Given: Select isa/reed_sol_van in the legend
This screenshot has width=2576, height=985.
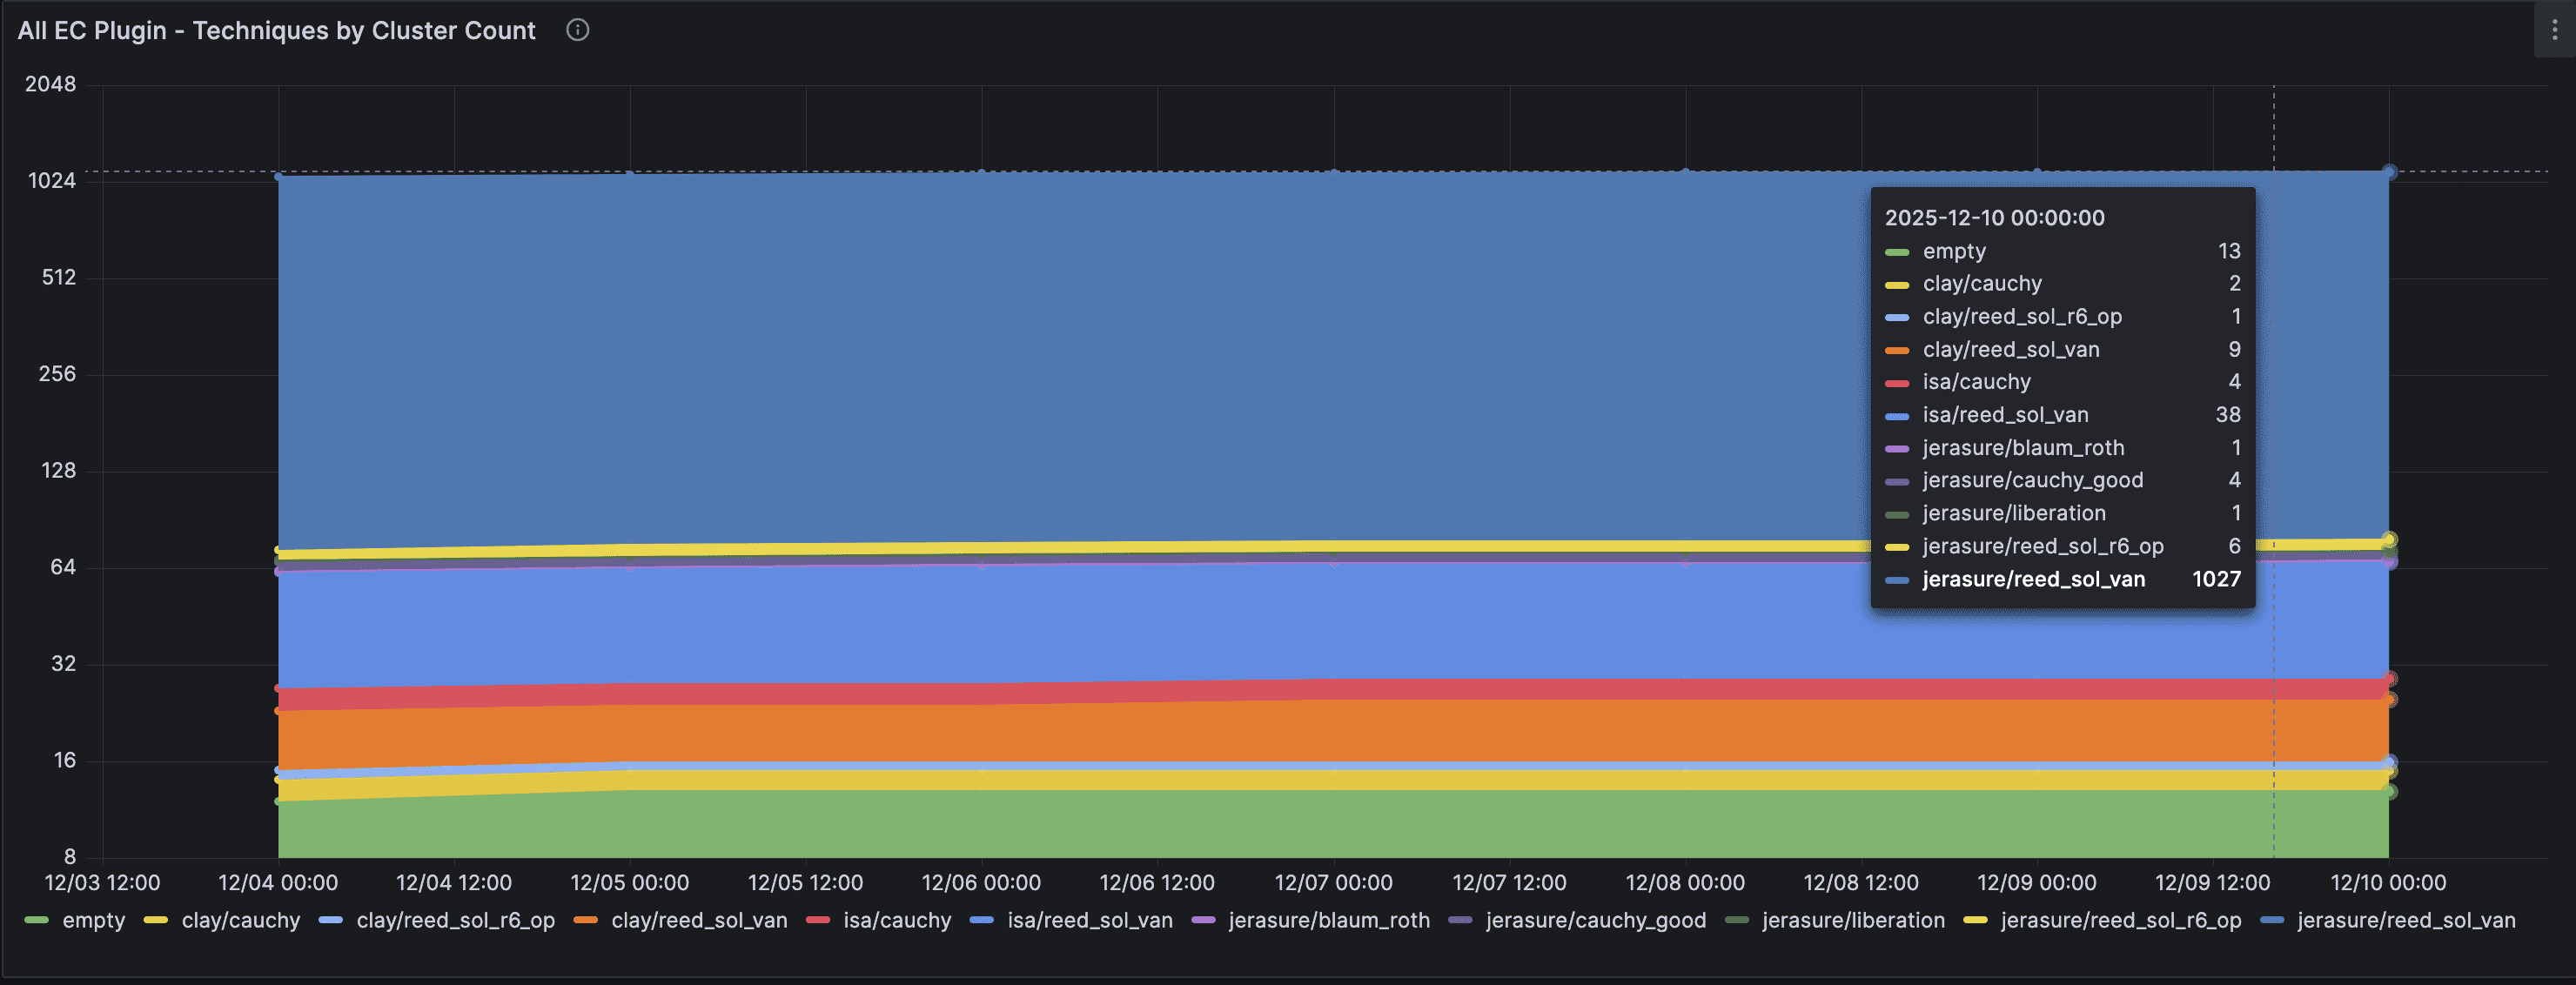Looking at the screenshot, I should point(1090,920).
